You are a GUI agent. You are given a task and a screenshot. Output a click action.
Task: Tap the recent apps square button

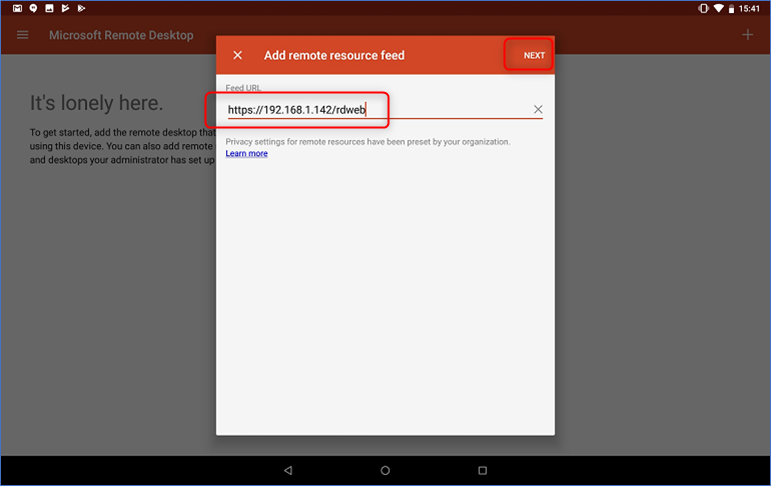click(482, 470)
